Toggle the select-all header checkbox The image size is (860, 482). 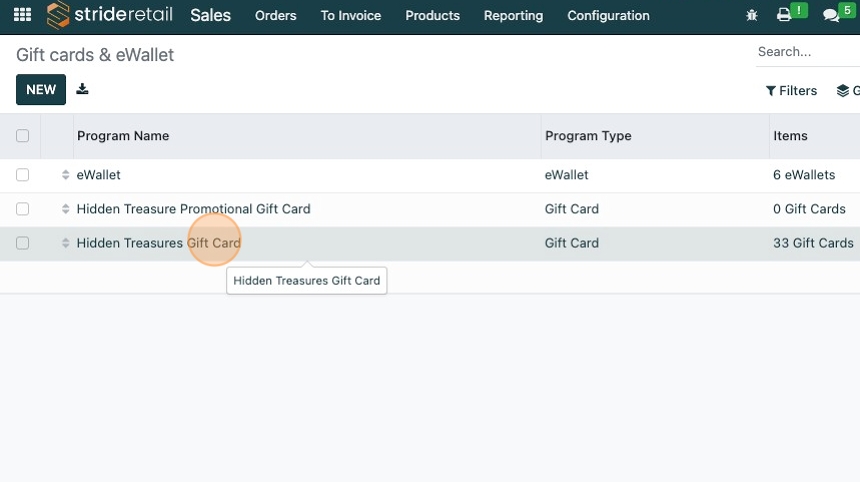point(22,136)
